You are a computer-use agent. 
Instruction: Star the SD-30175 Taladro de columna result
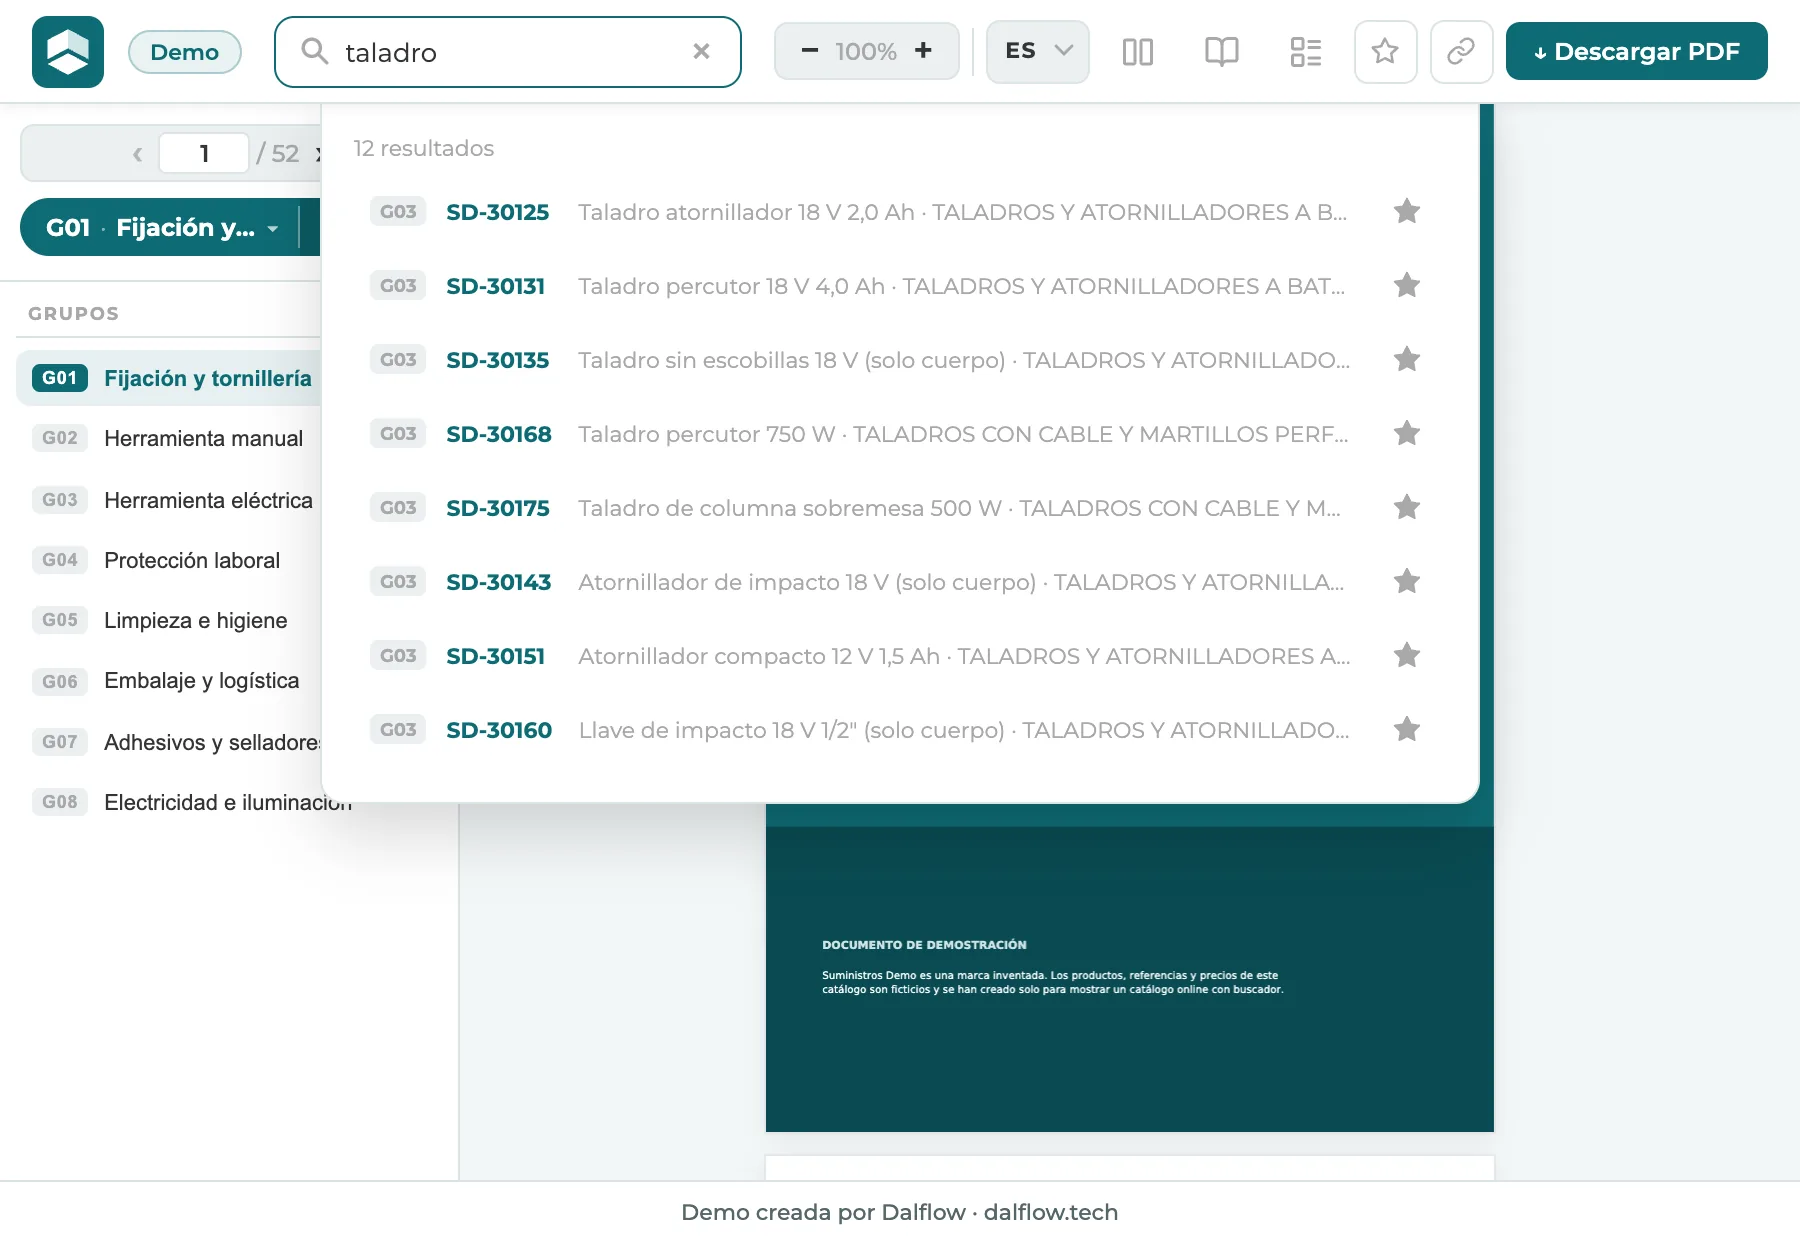coord(1407,507)
